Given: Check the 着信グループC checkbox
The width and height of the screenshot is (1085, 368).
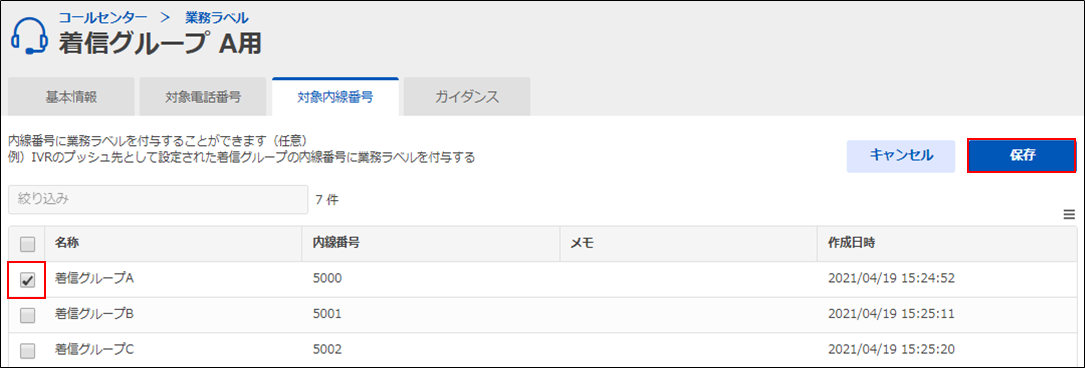Looking at the screenshot, I should pos(27,351).
